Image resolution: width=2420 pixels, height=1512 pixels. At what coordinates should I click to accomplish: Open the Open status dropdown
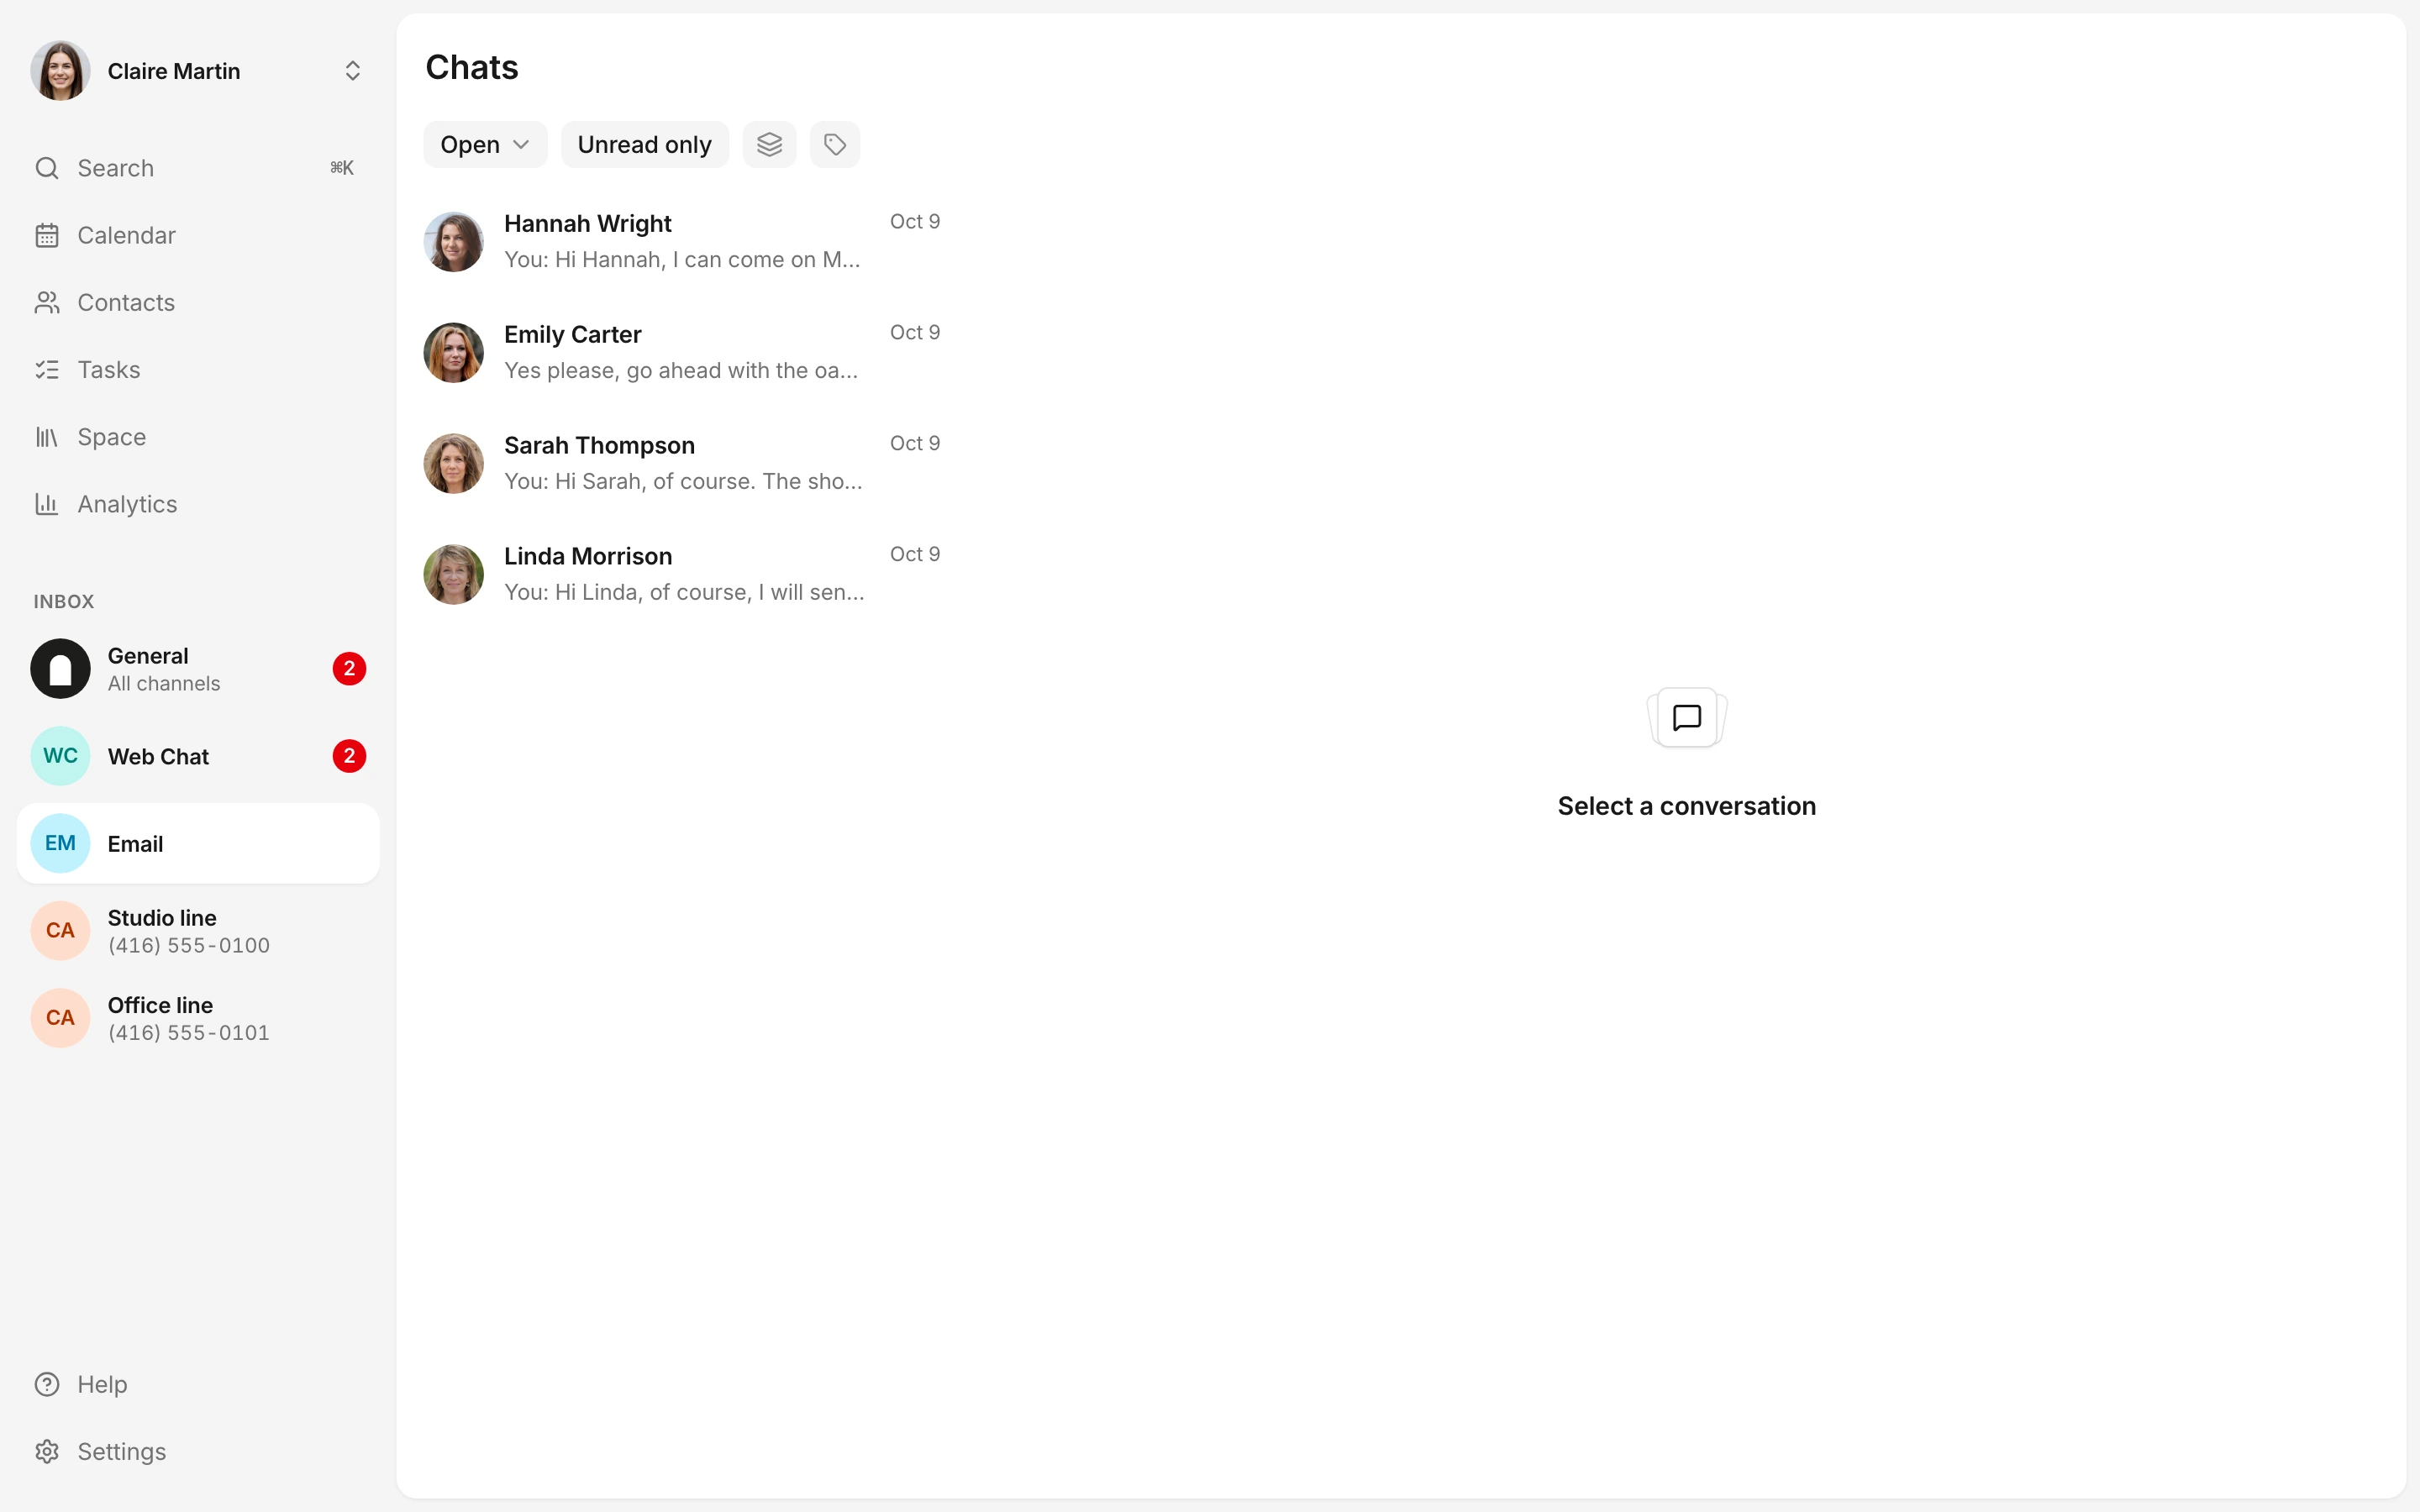[485, 145]
